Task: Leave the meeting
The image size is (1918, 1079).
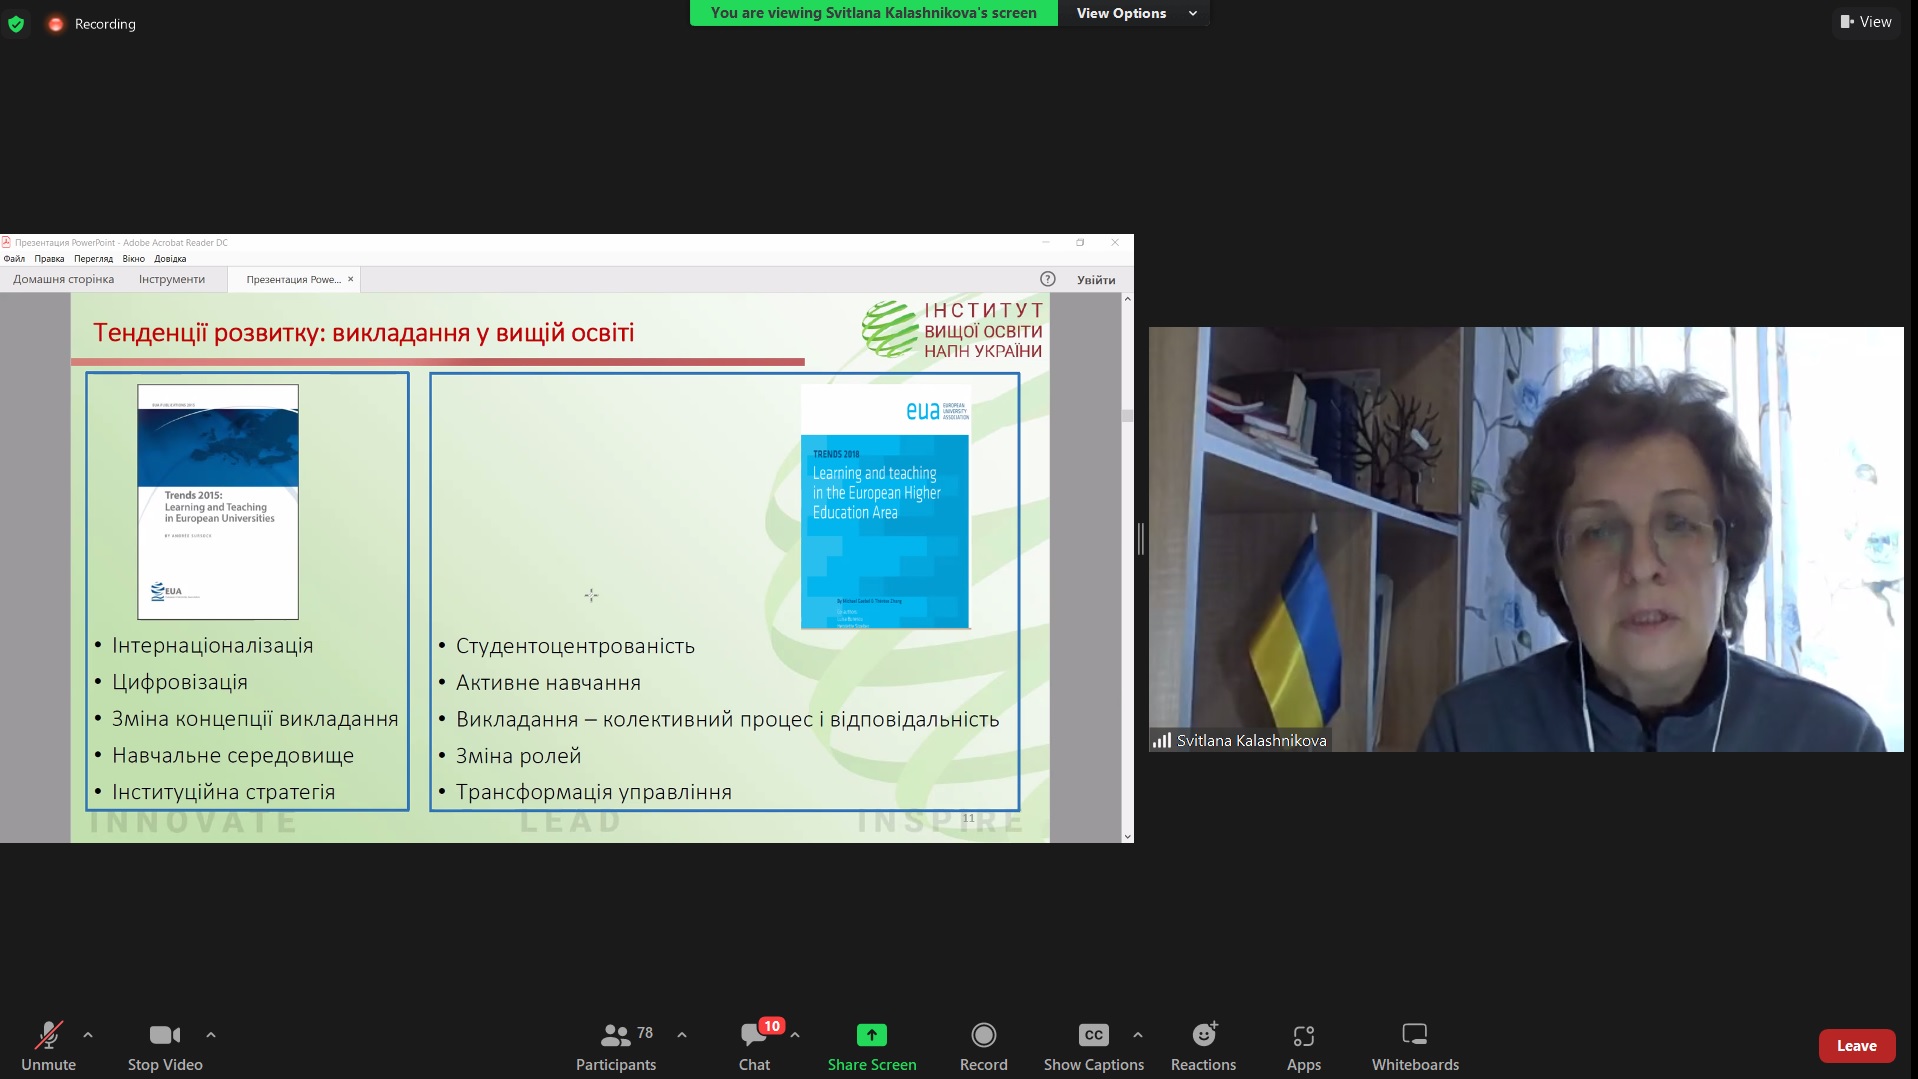Action: coord(1856,1046)
